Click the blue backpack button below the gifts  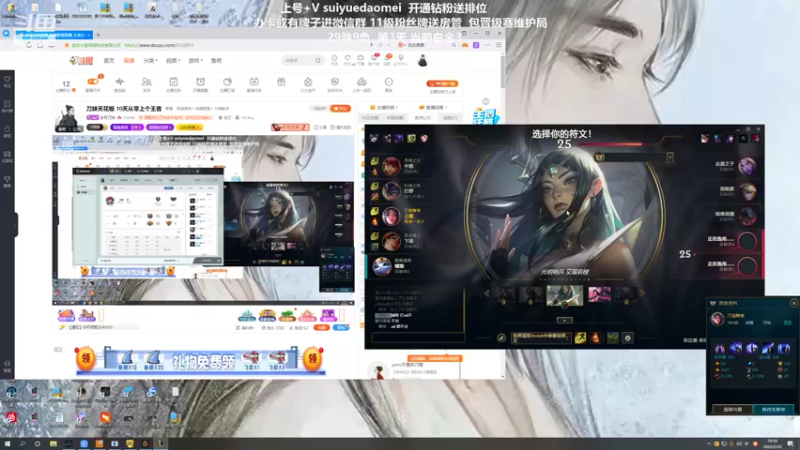click(340, 328)
